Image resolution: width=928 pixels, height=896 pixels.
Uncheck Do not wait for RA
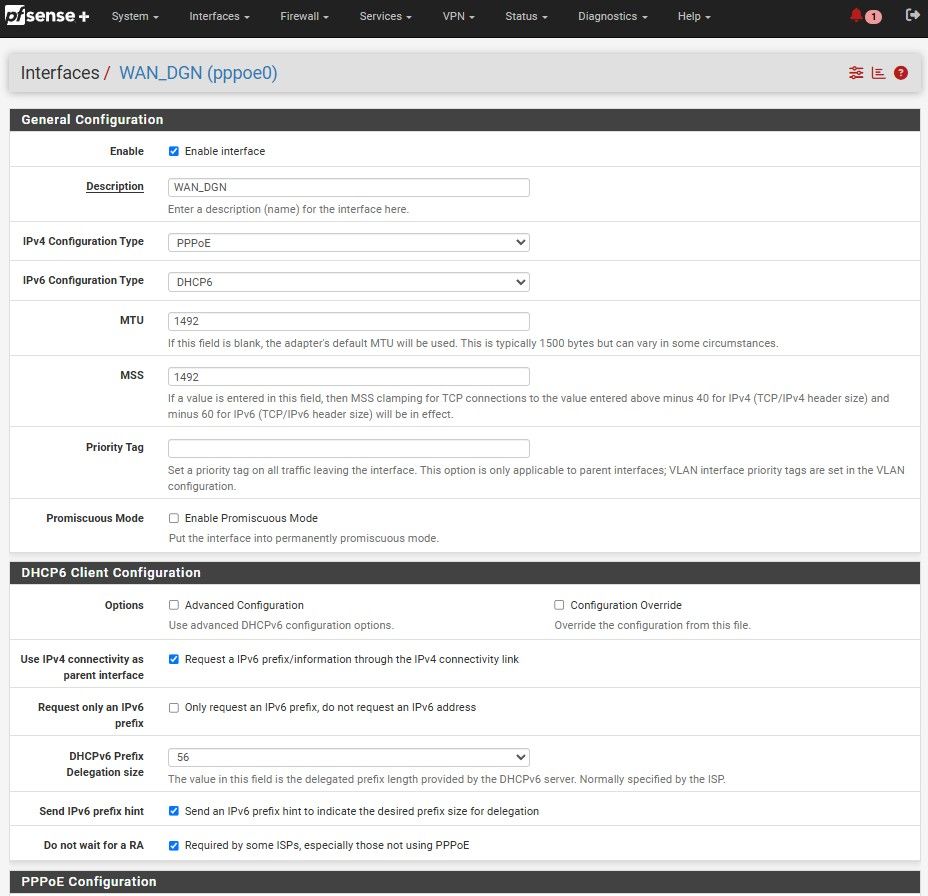pos(174,845)
